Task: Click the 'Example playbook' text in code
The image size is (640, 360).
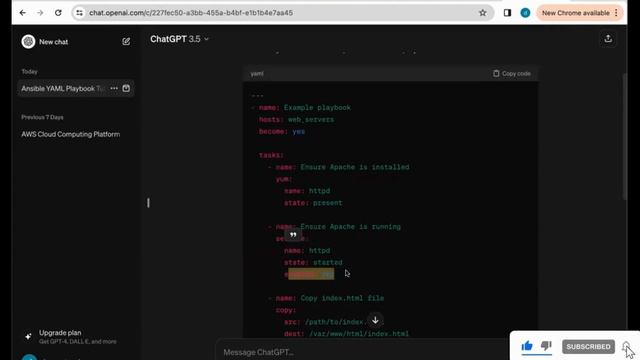Action: point(317,108)
